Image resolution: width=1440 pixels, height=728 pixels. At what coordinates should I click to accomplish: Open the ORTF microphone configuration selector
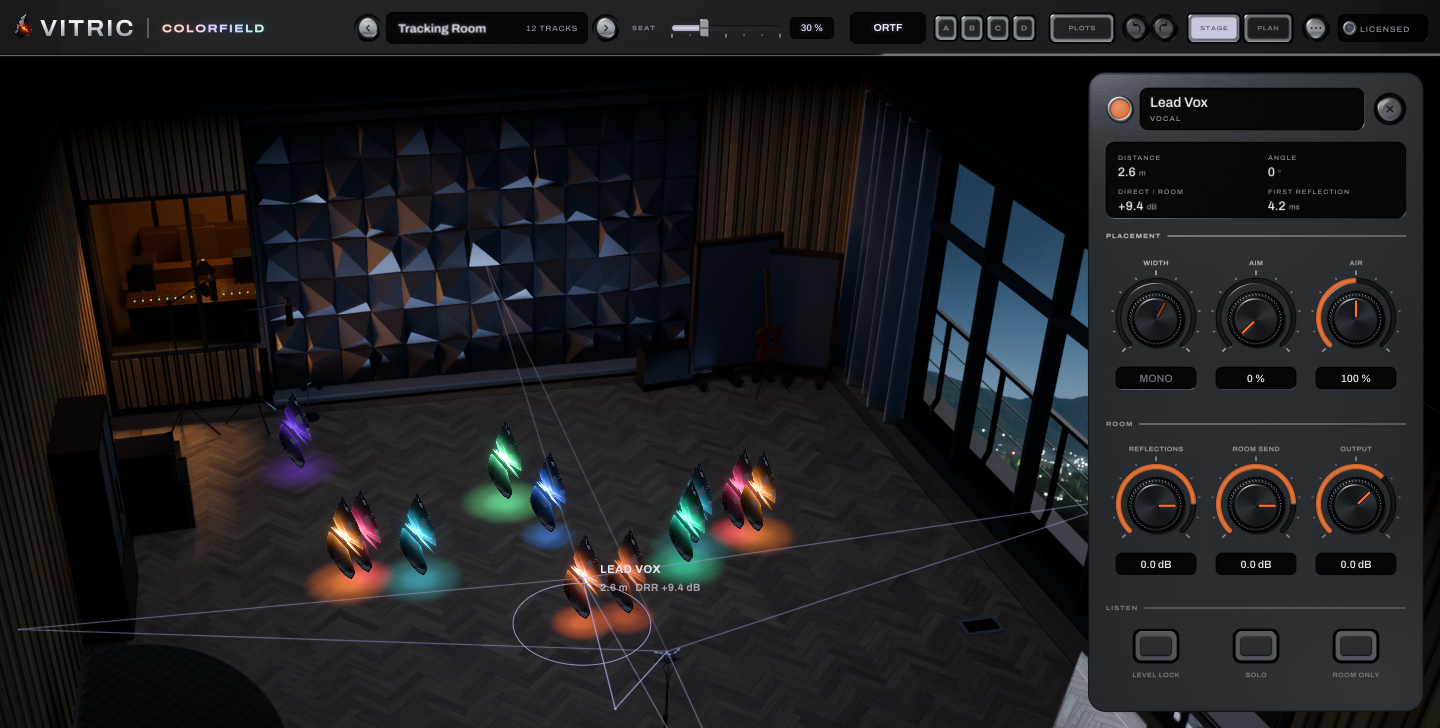point(888,28)
